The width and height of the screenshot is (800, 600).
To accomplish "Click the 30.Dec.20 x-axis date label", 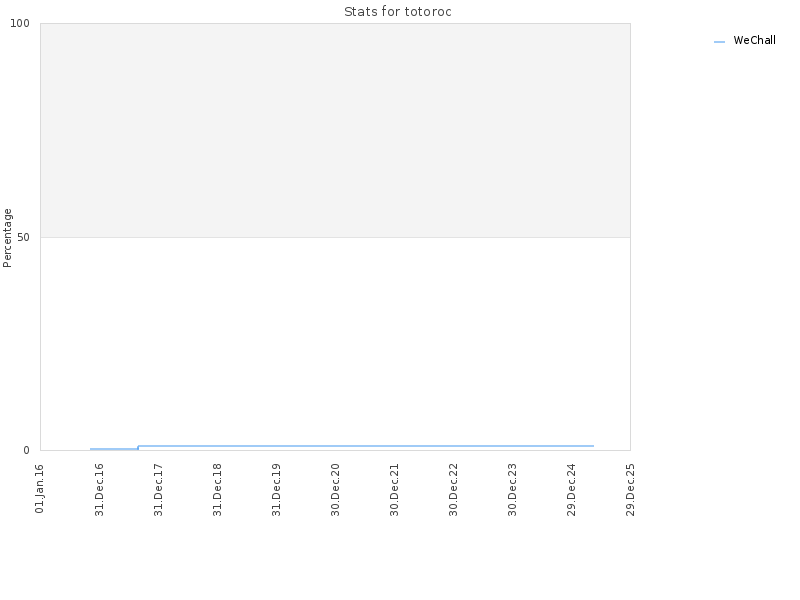I will (x=335, y=490).
